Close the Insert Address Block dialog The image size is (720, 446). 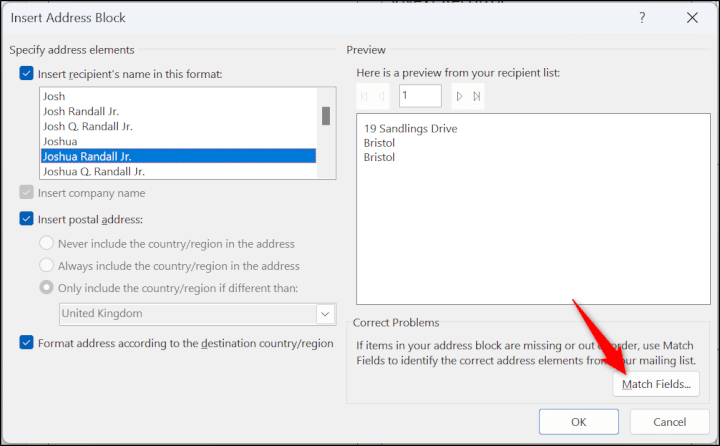pos(692,18)
